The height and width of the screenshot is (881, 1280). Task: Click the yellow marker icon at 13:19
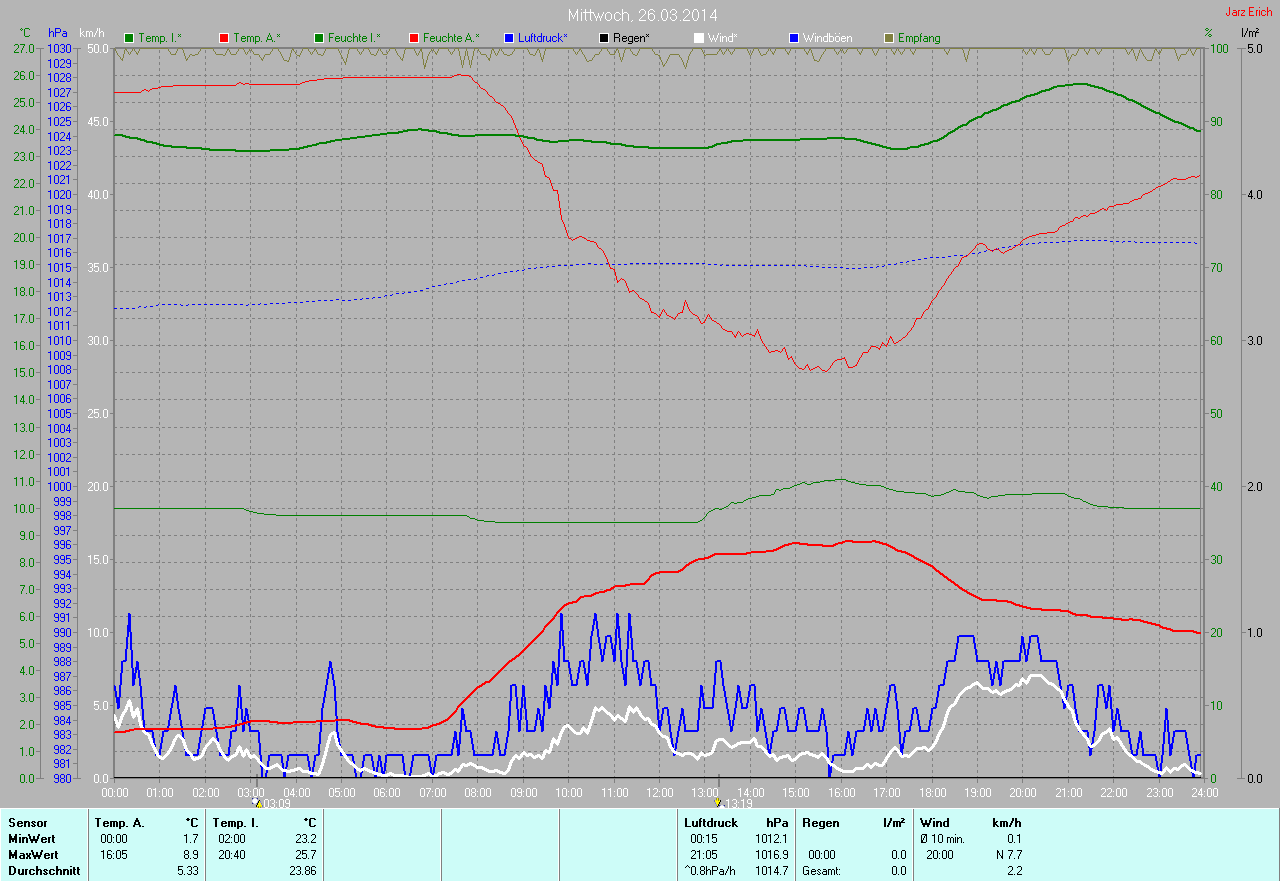[717, 802]
